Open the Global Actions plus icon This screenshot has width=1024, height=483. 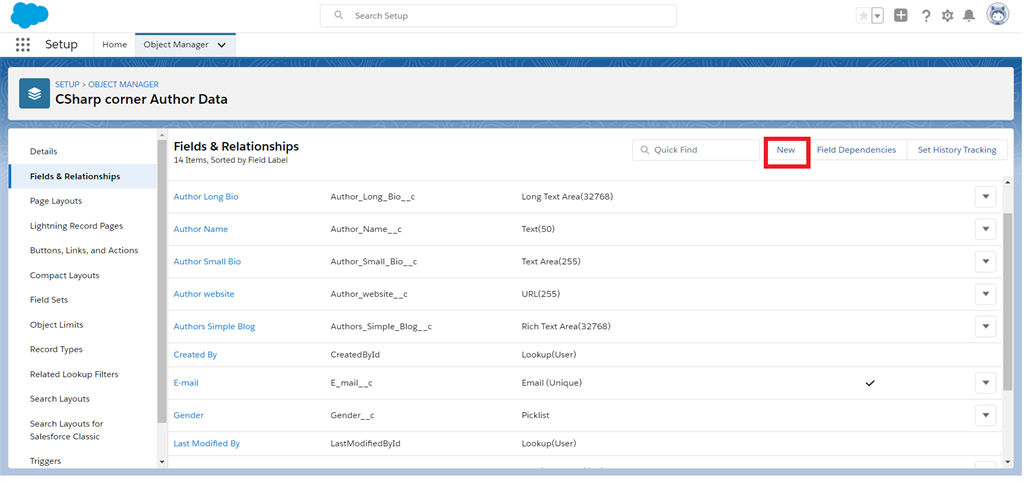pyautogui.click(x=901, y=16)
